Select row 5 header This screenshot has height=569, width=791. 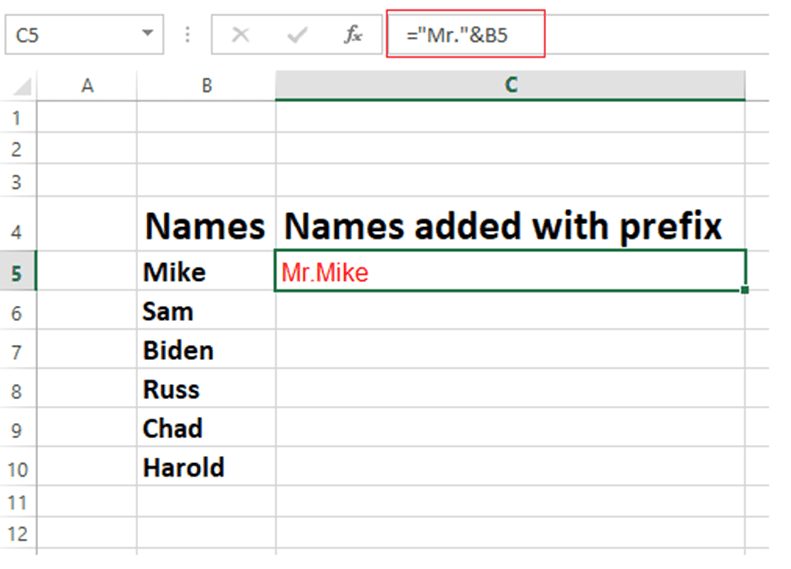coord(16,272)
